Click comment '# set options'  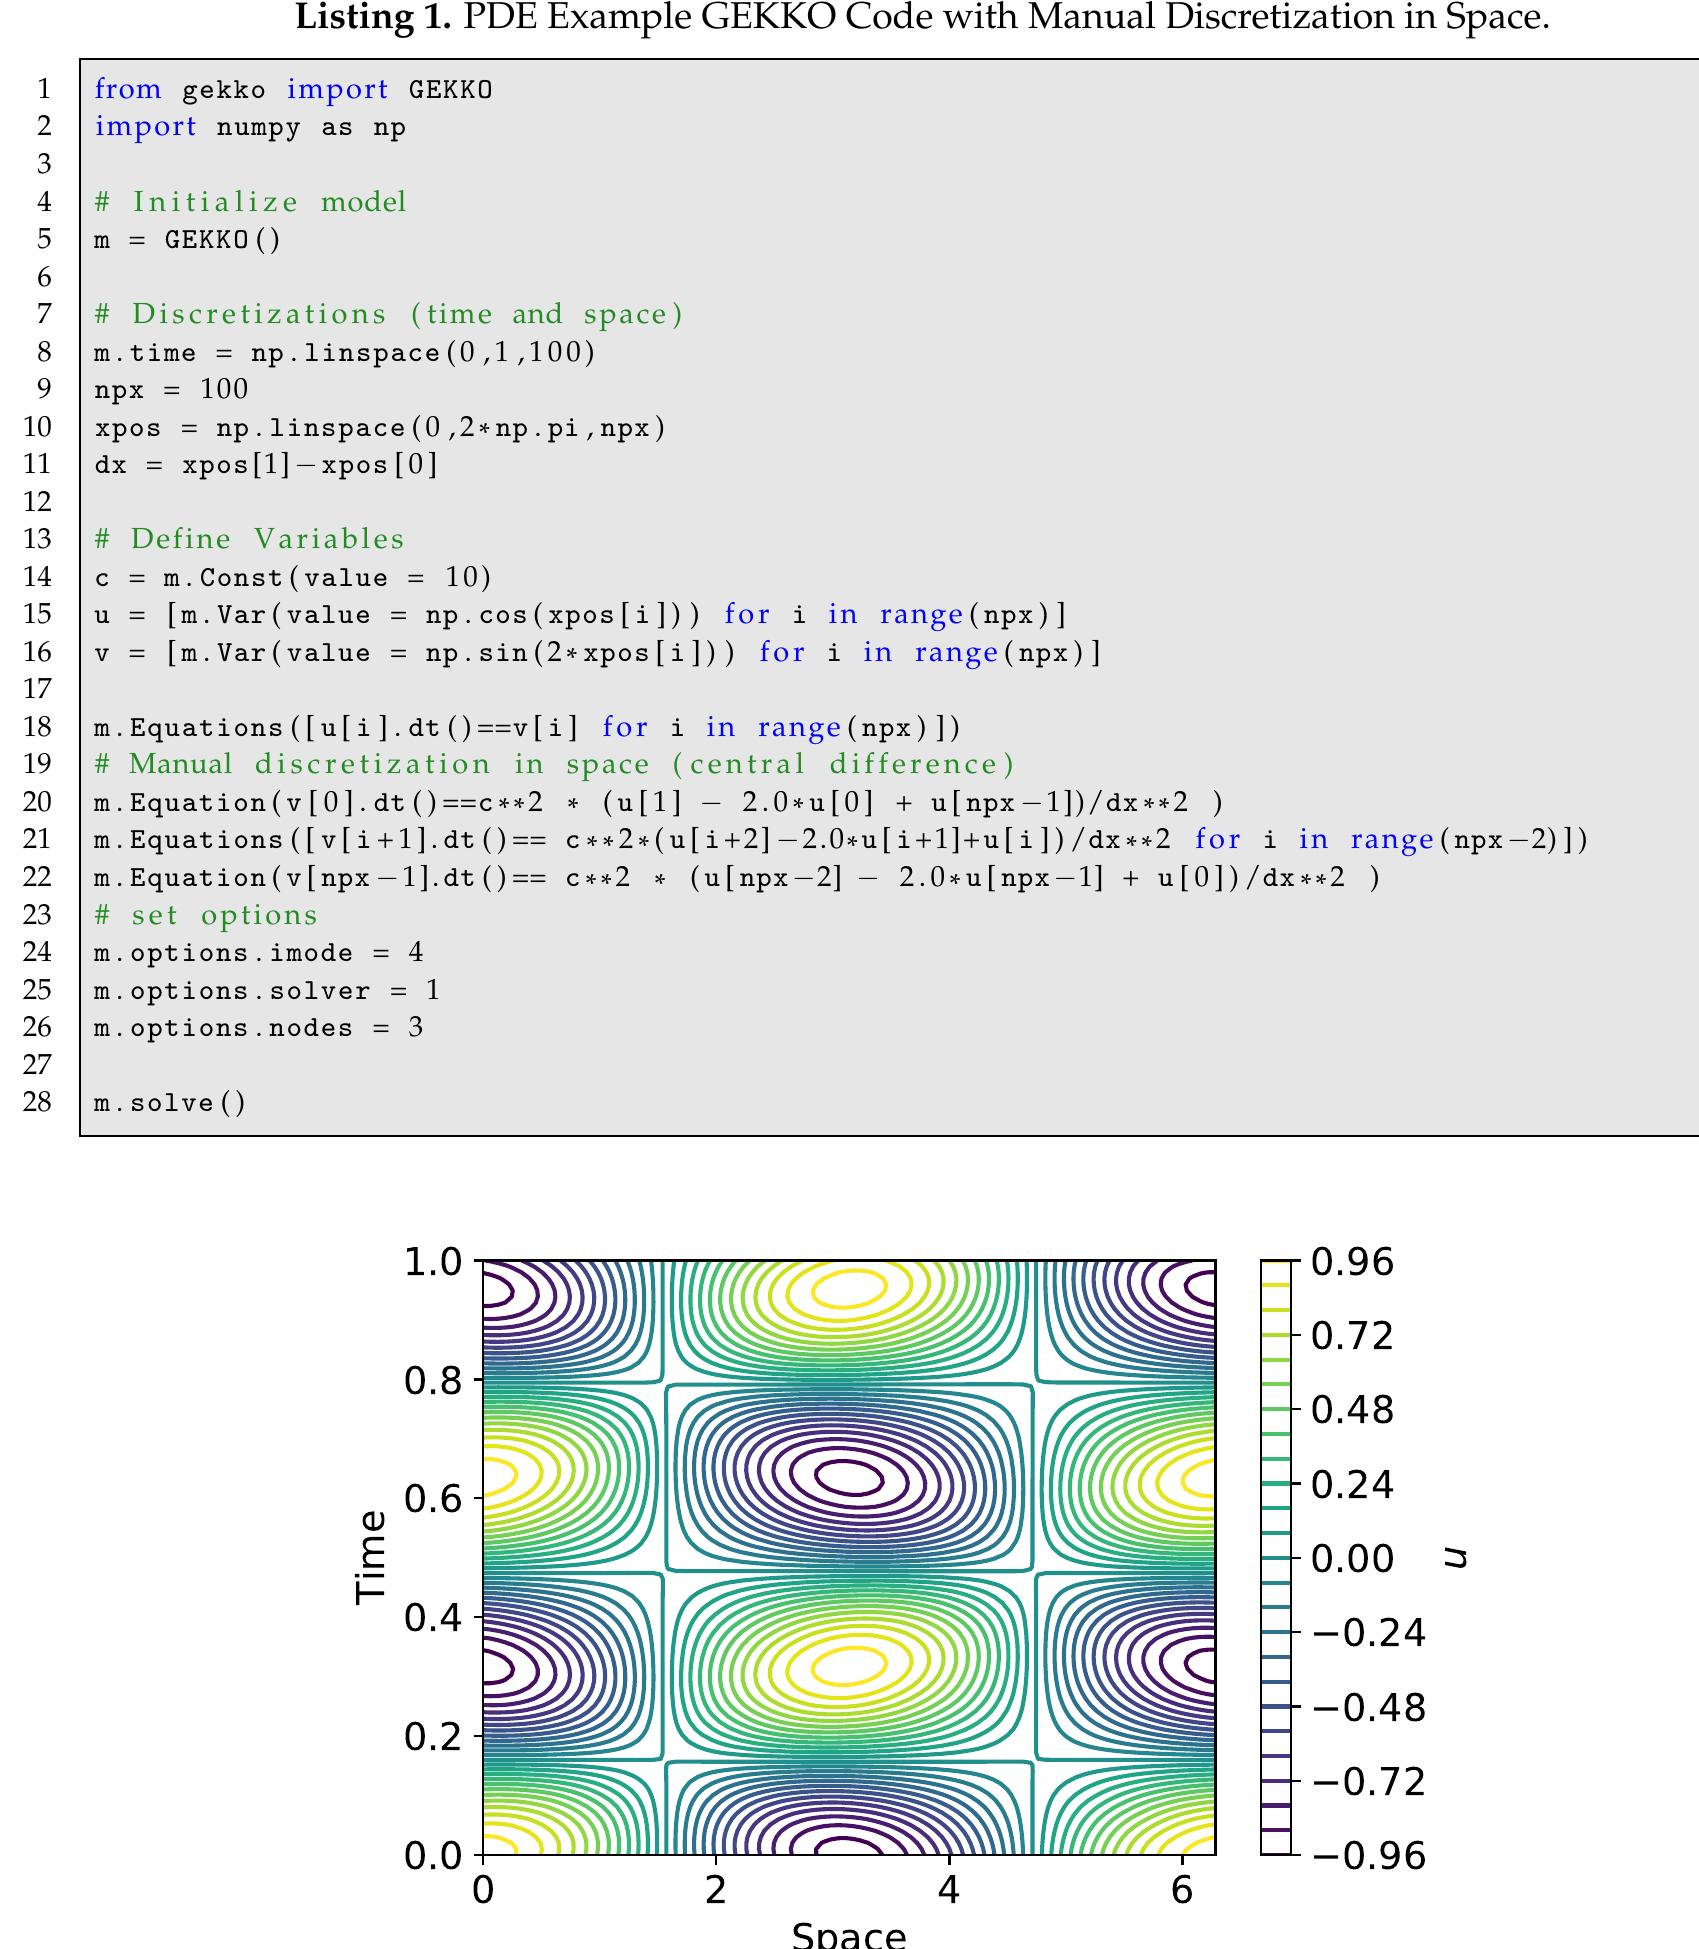pyautogui.click(x=206, y=916)
